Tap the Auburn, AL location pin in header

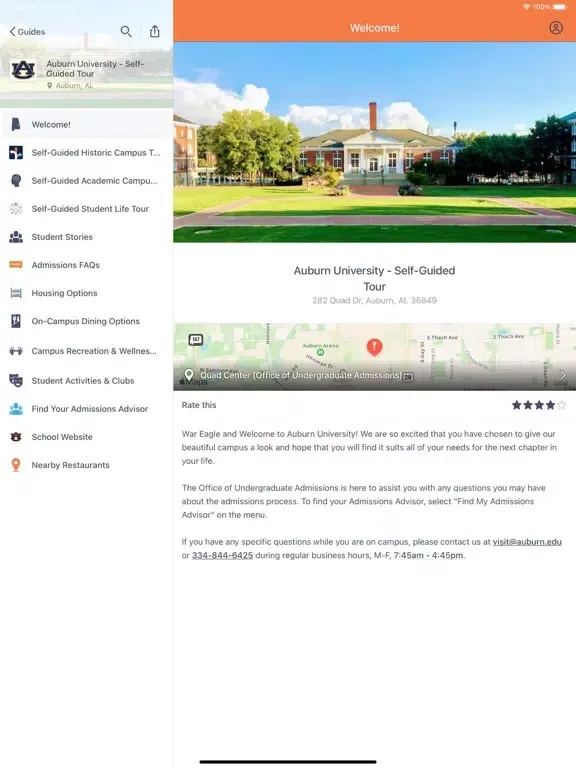click(x=49, y=86)
